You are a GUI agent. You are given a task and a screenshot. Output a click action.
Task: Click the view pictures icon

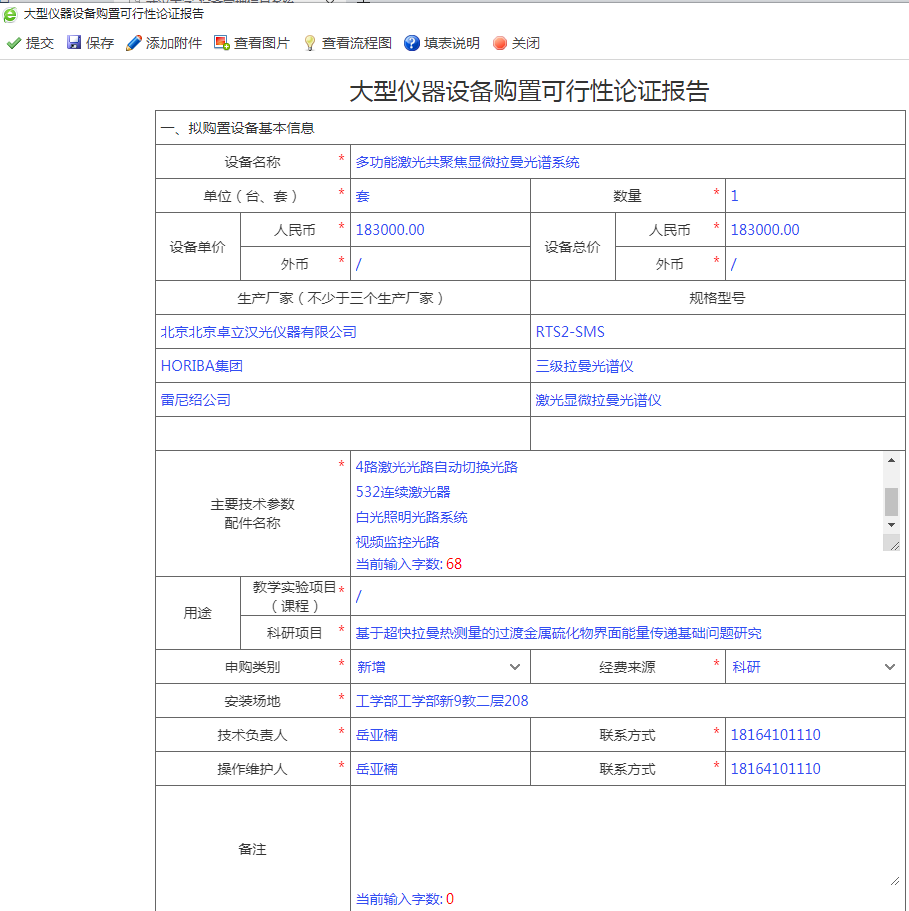coord(222,43)
